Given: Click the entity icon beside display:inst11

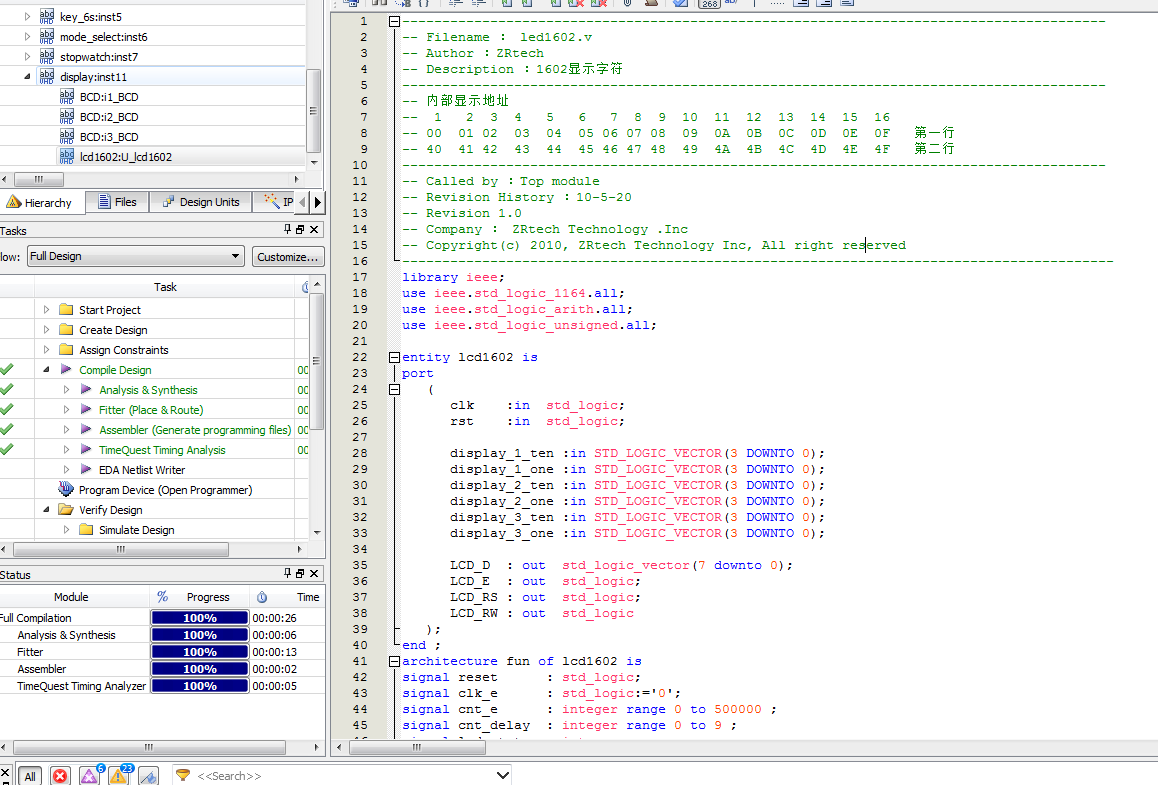Looking at the screenshot, I should 47,76.
